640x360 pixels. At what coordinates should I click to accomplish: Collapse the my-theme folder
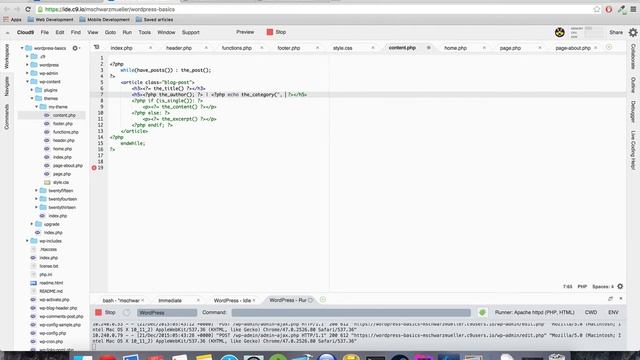point(36,107)
